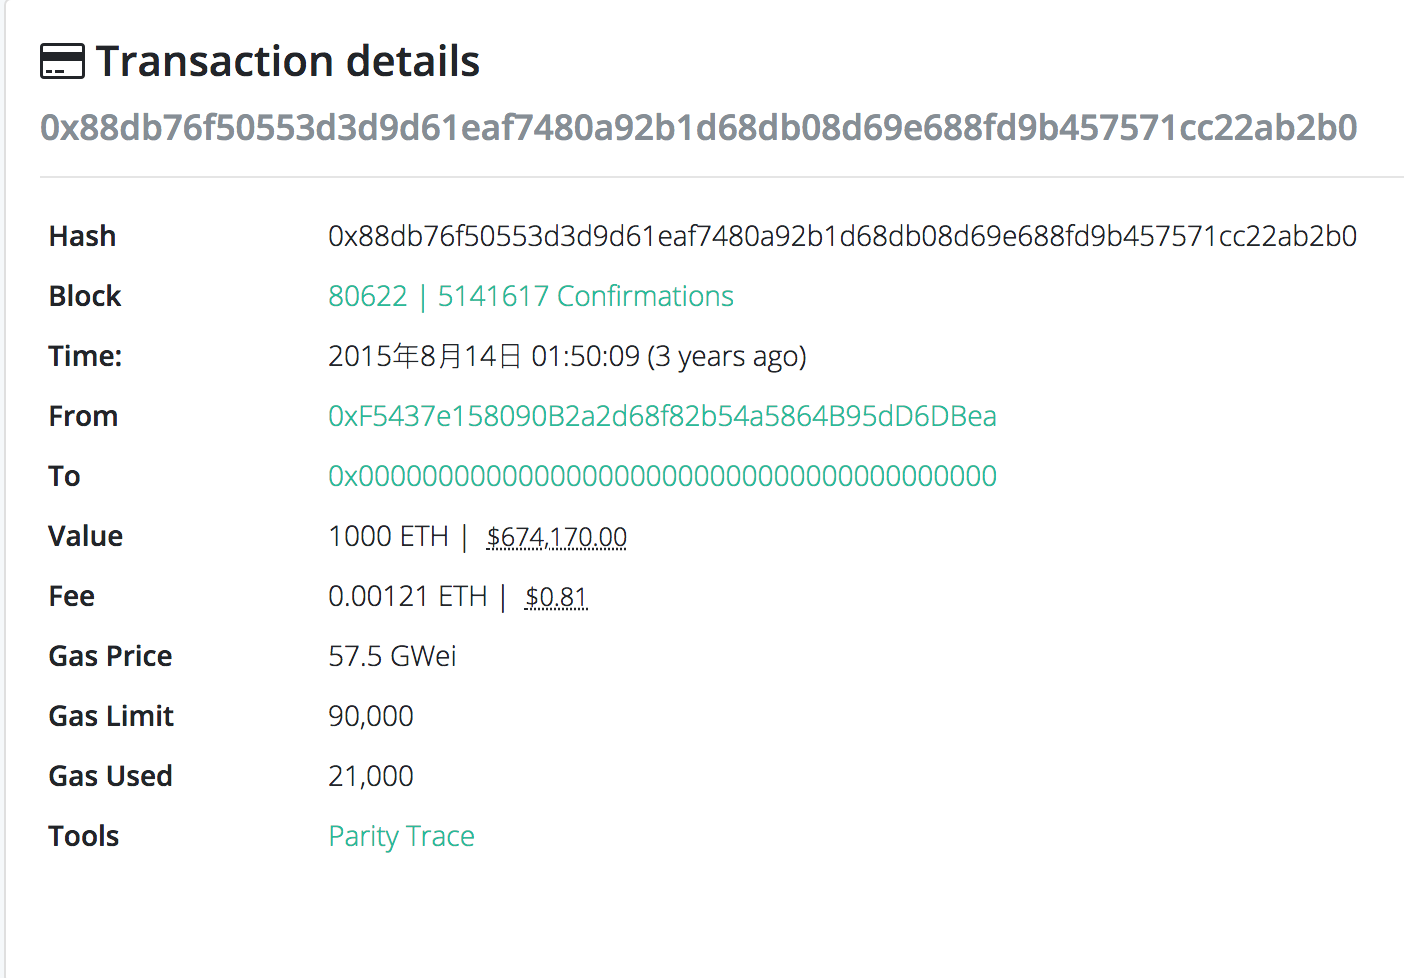This screenshot has height=978, width=1404.
Task: Open block 80622
Action: click(368, 296)
